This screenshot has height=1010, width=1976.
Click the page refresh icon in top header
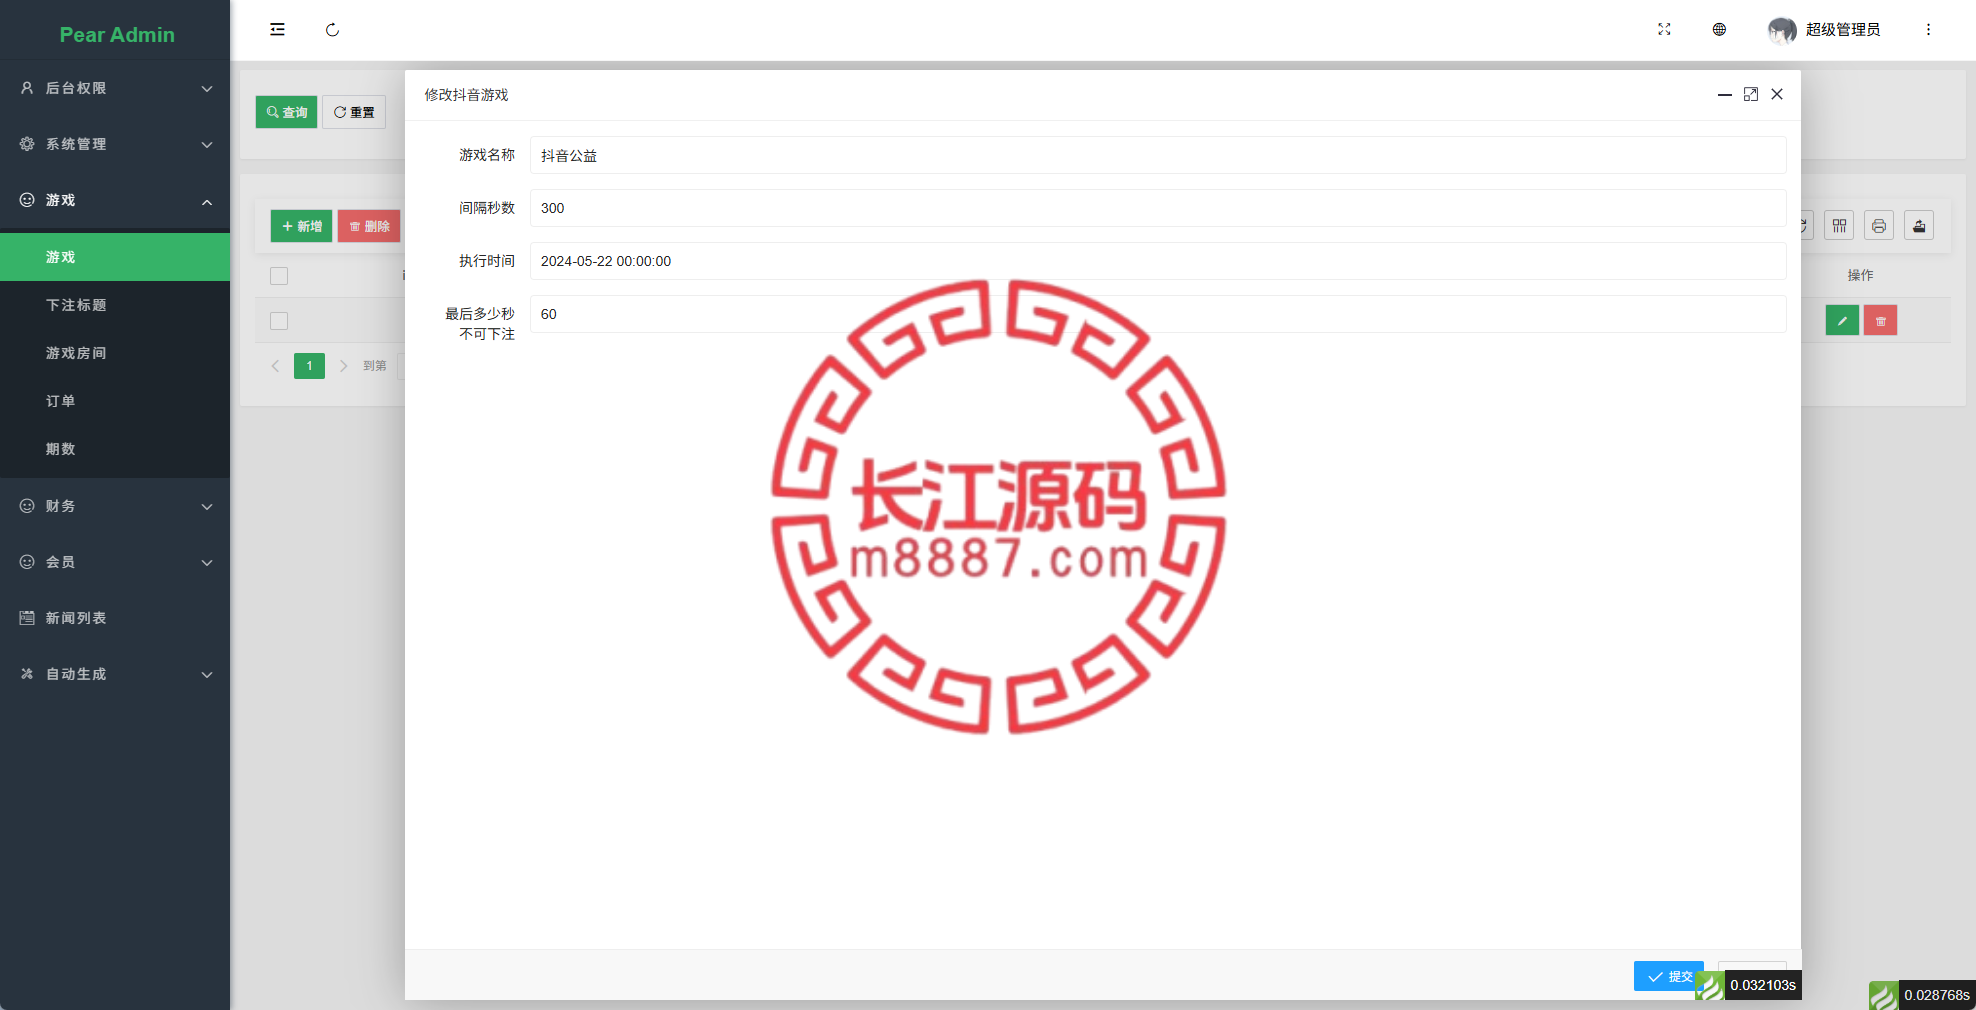332,30
